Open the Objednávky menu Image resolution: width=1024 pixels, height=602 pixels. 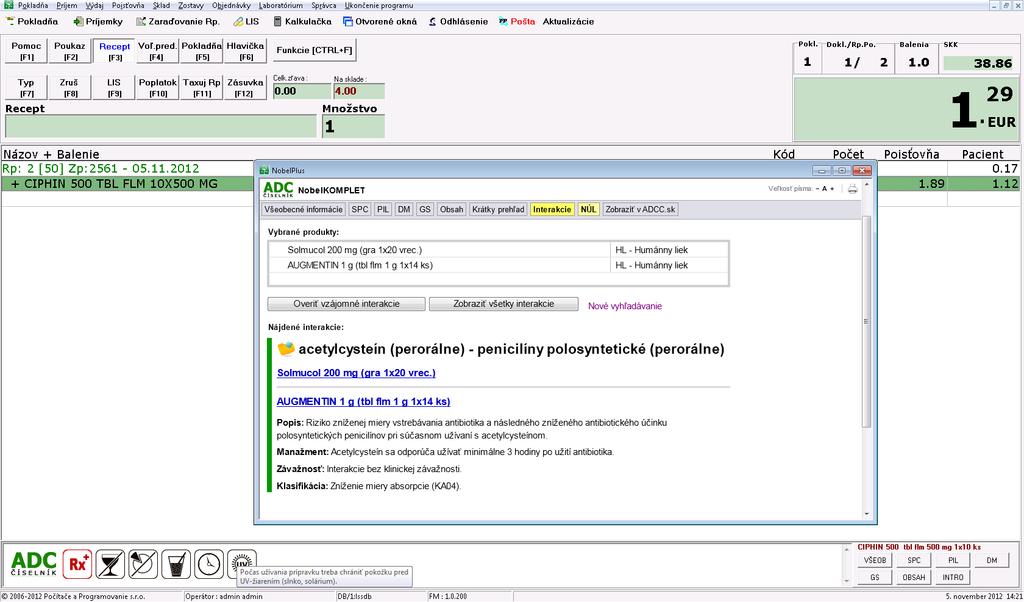[x=231, y=5]
